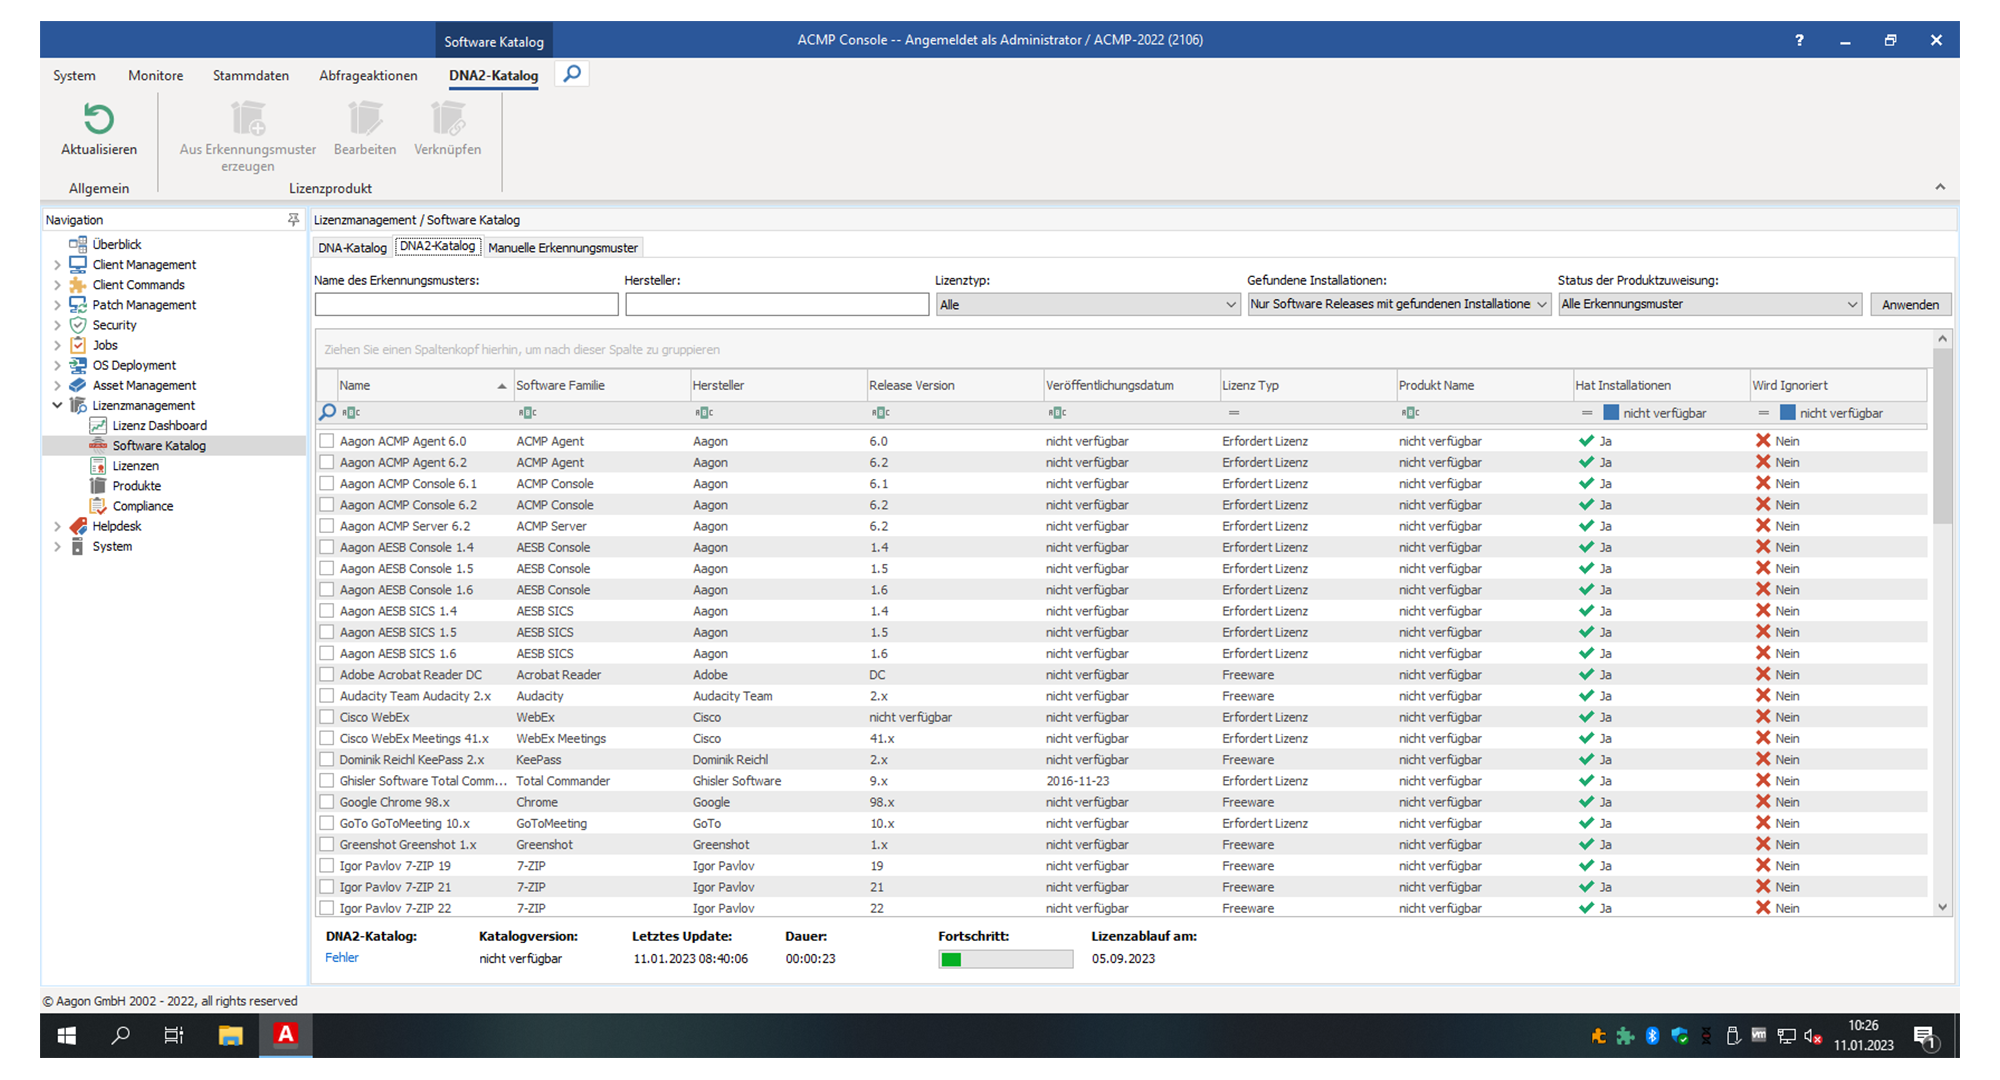Viewport: 2000px width, 1080px height.
Task: Open taskbar search icon
Action: [x=120, y=1036]
